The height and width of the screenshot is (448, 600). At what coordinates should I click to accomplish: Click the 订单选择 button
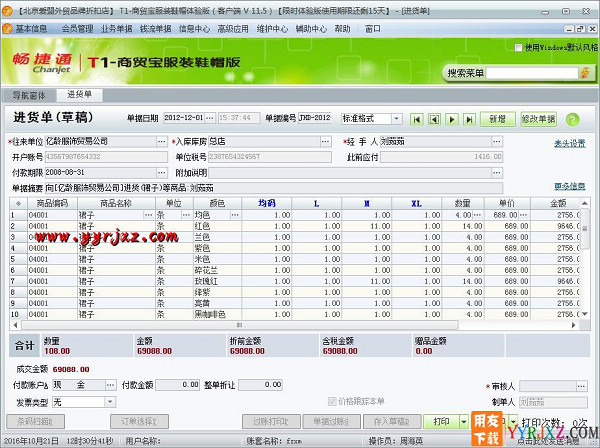pos(139,422)
